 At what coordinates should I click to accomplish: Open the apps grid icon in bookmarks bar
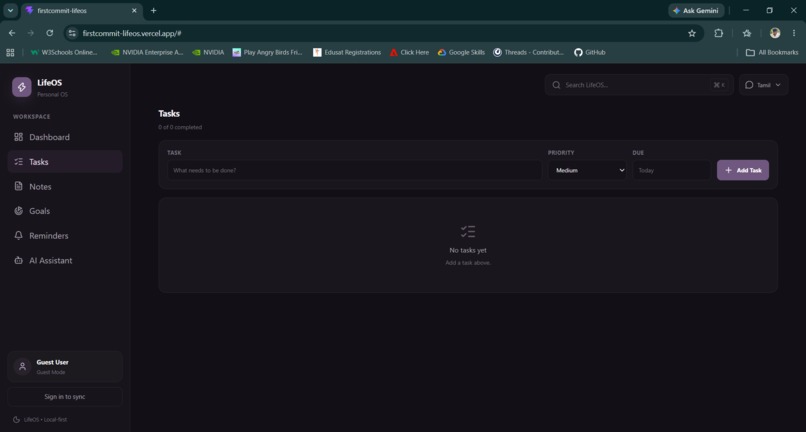pos(10,52)
